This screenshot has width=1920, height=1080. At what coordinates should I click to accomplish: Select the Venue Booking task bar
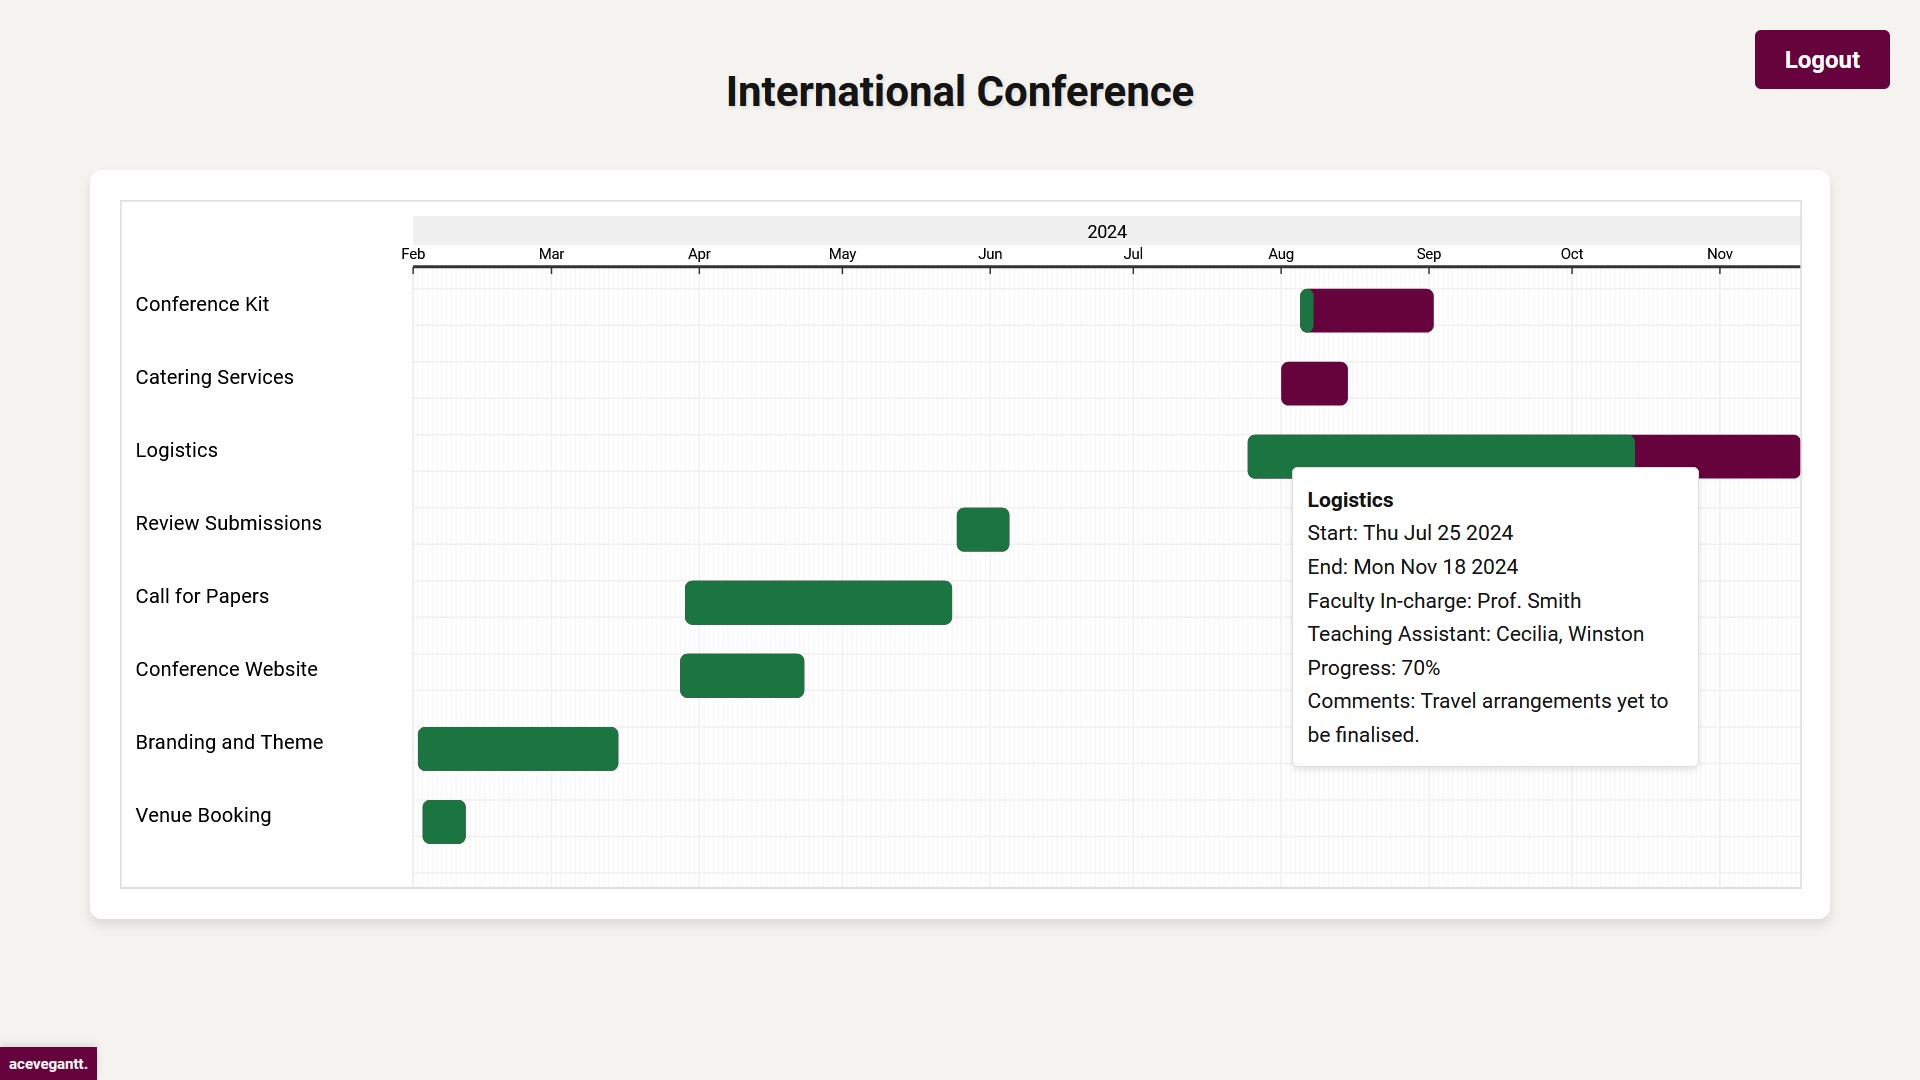444,822
